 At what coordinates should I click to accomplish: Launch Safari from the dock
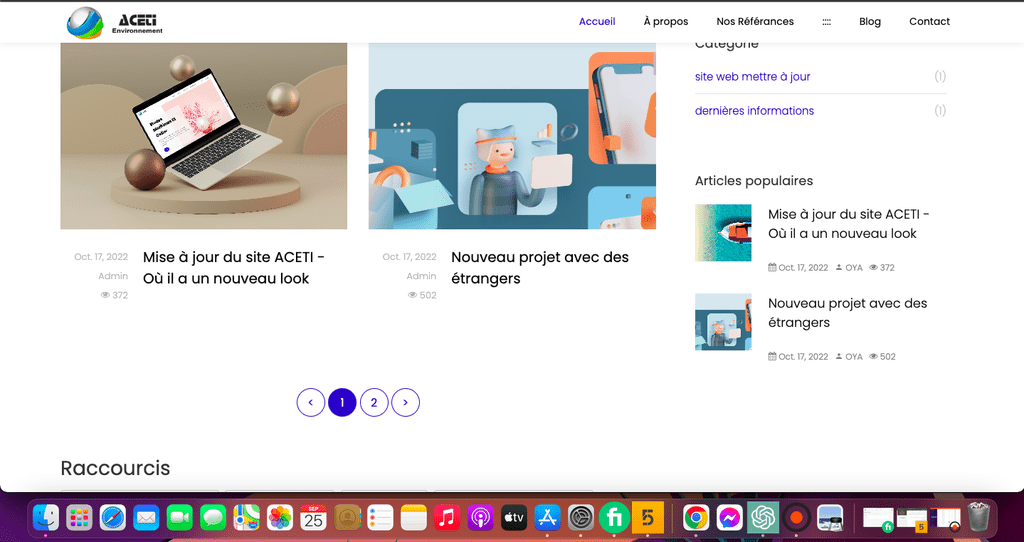113,518
